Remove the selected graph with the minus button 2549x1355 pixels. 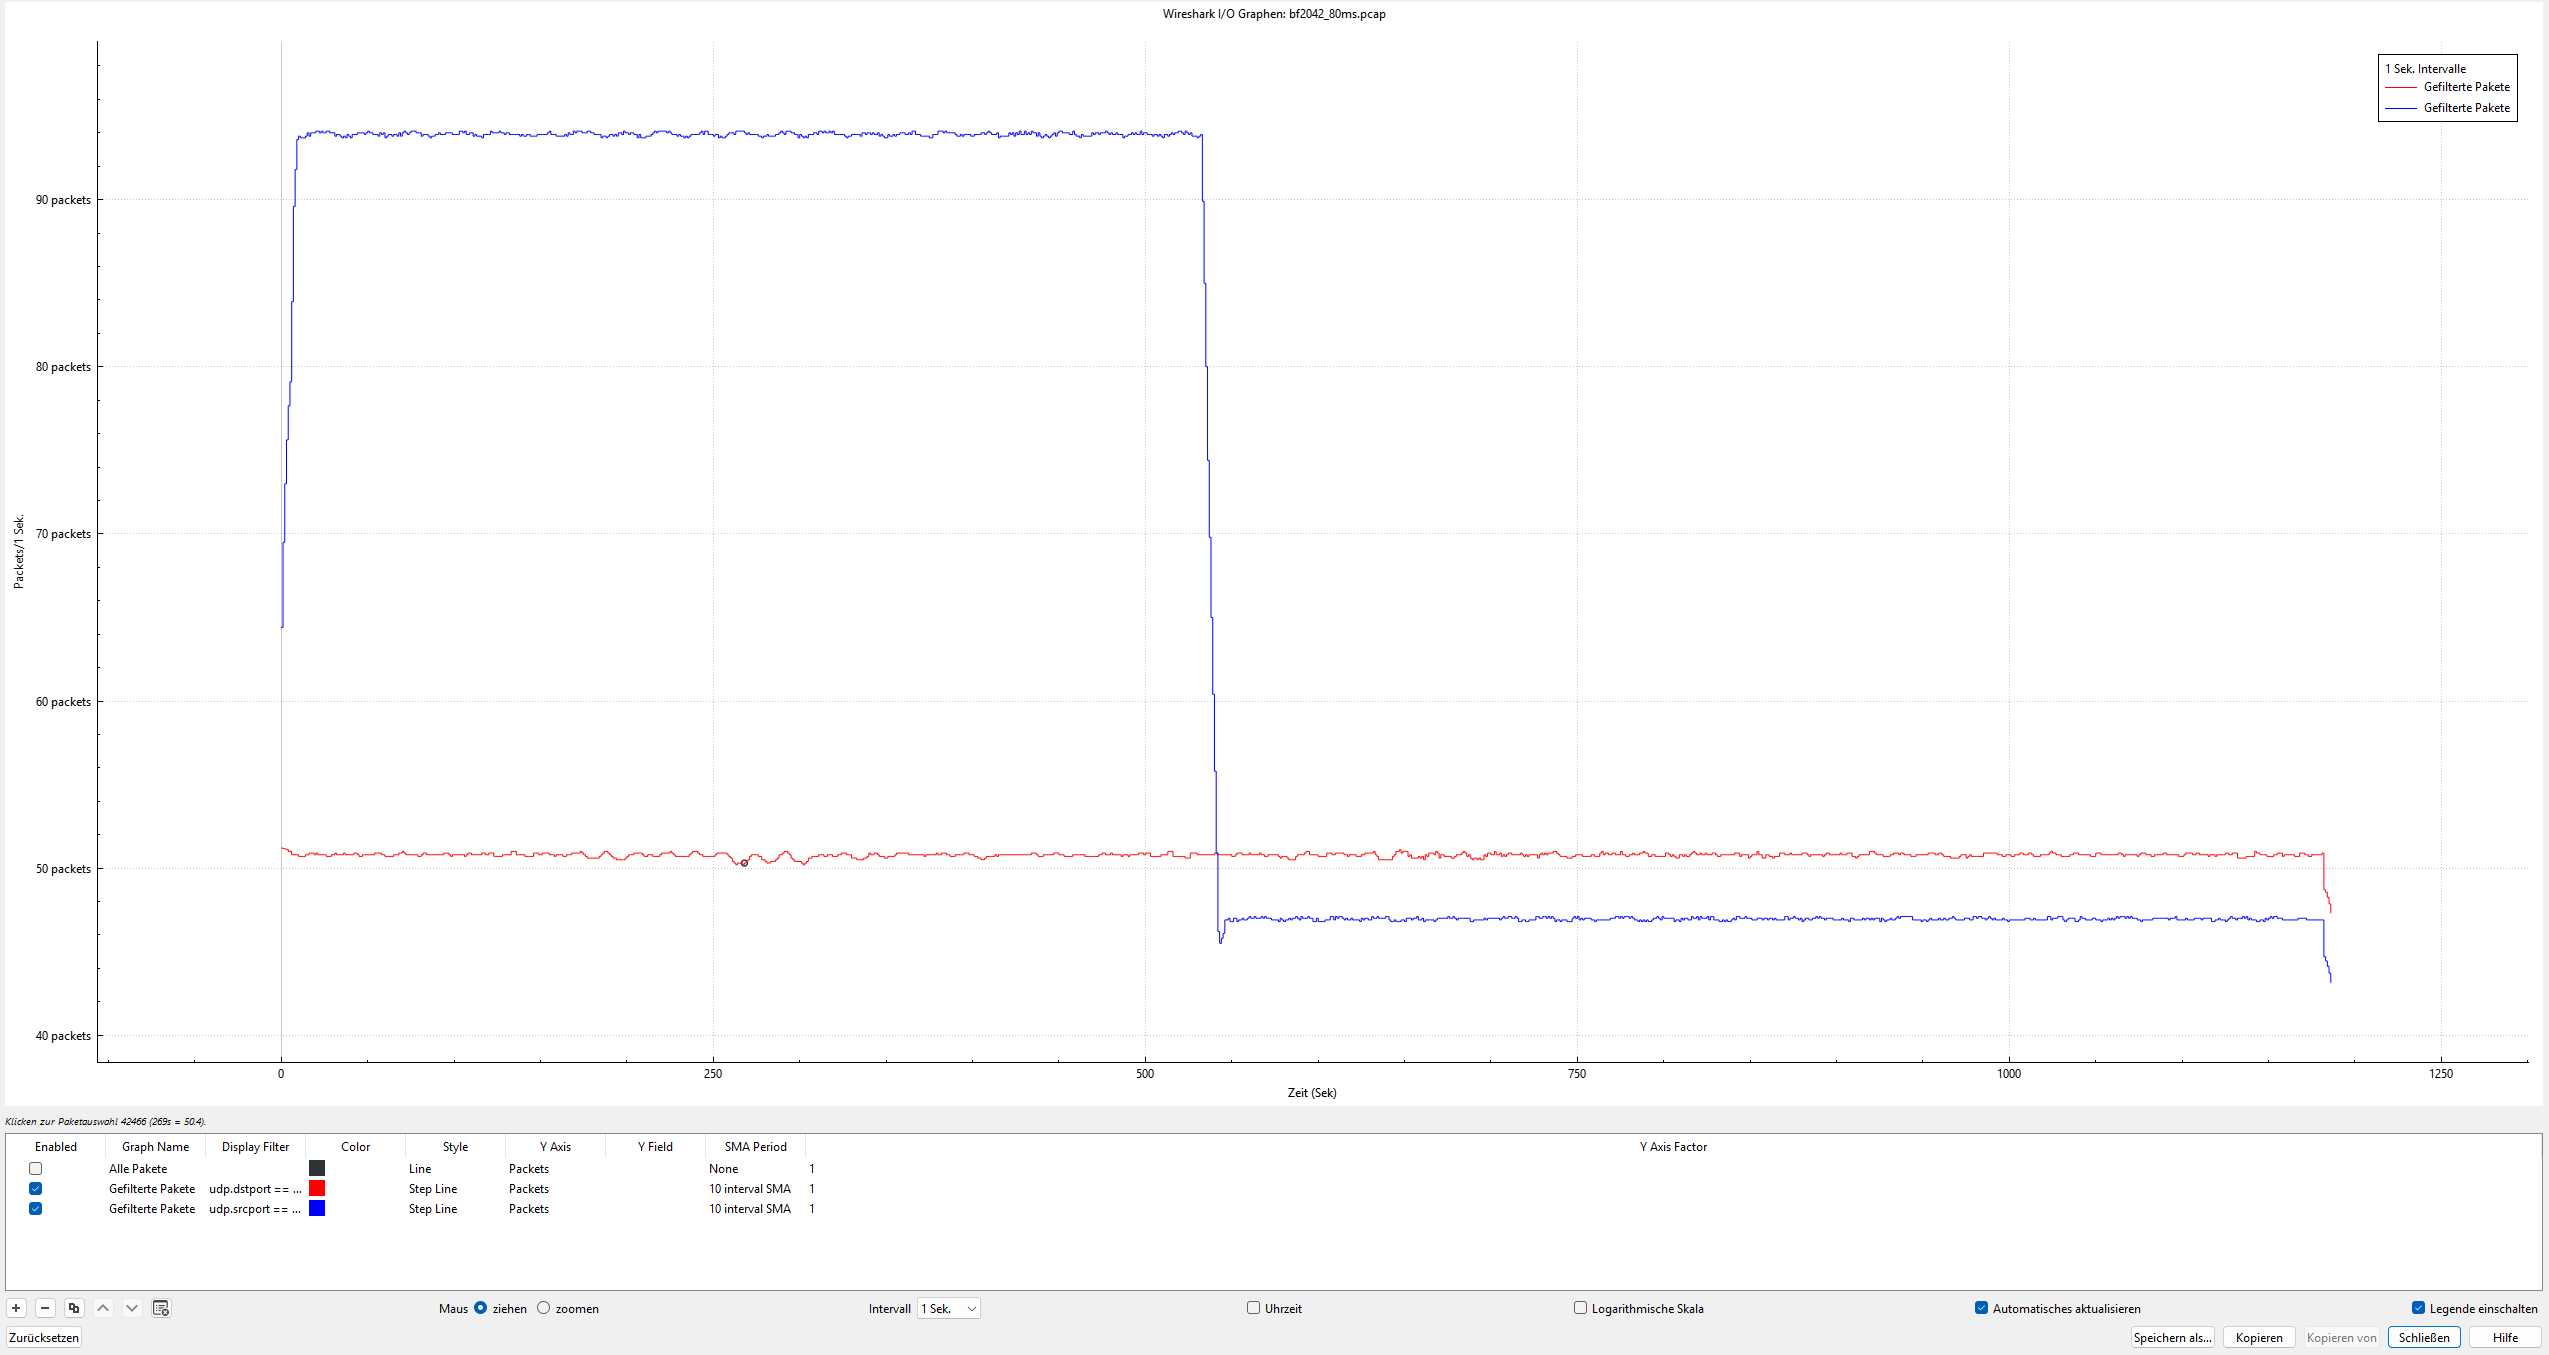45,1308
